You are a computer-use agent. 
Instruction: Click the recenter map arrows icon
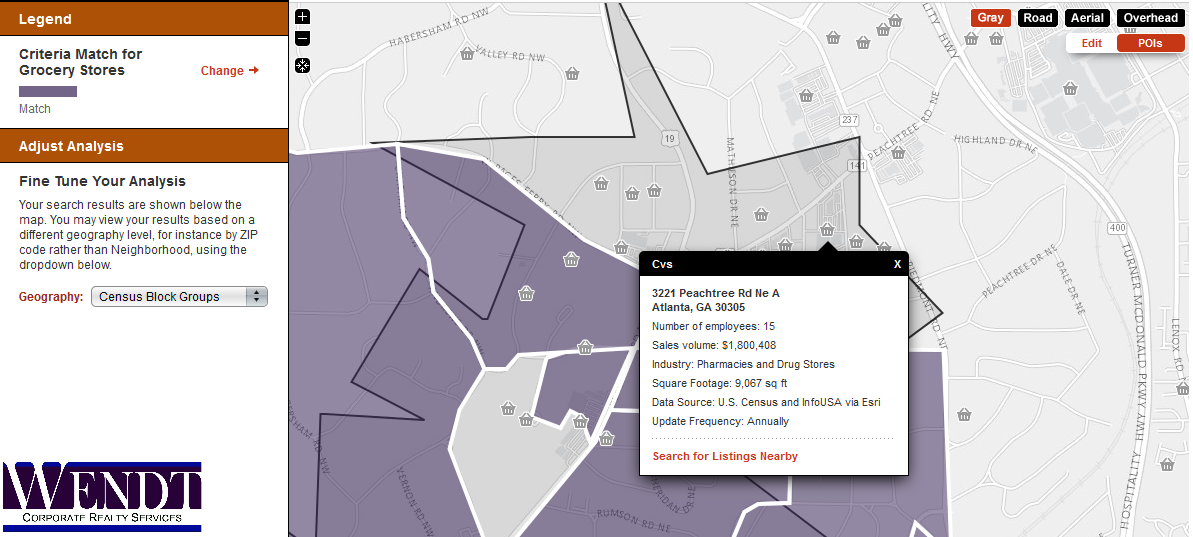303,66
